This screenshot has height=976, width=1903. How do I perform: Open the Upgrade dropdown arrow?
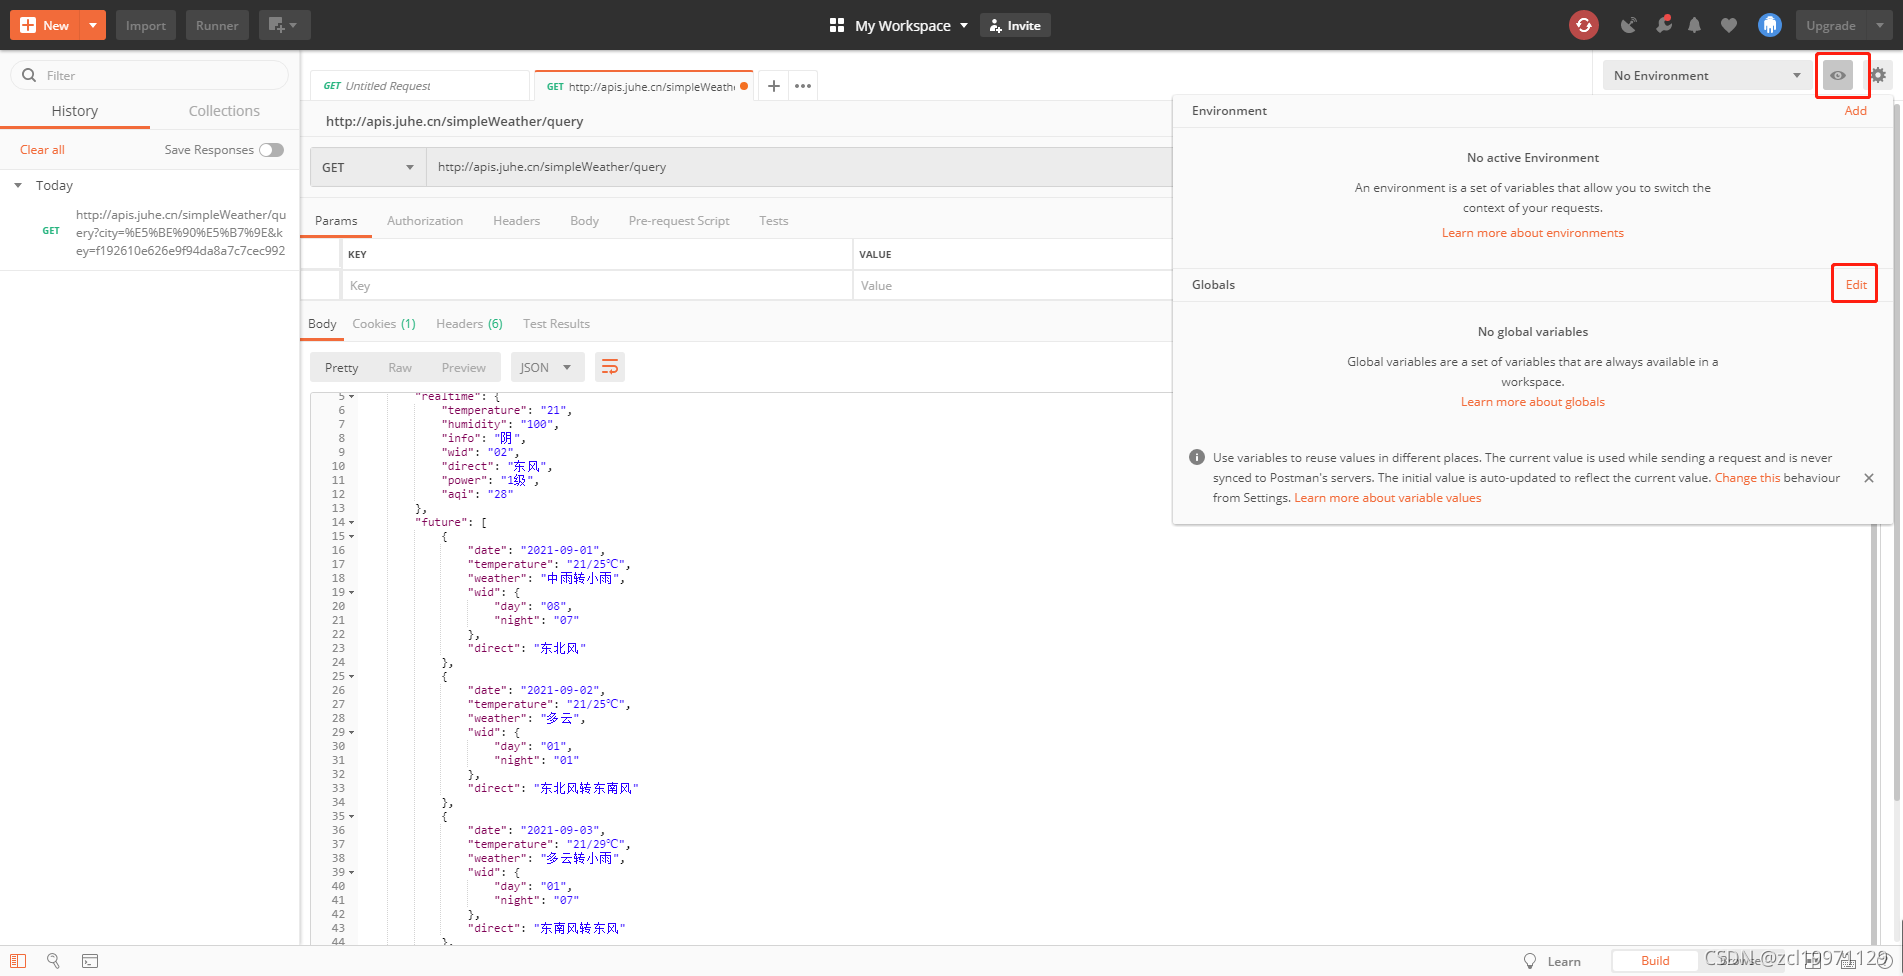(x=1880, y=25)
